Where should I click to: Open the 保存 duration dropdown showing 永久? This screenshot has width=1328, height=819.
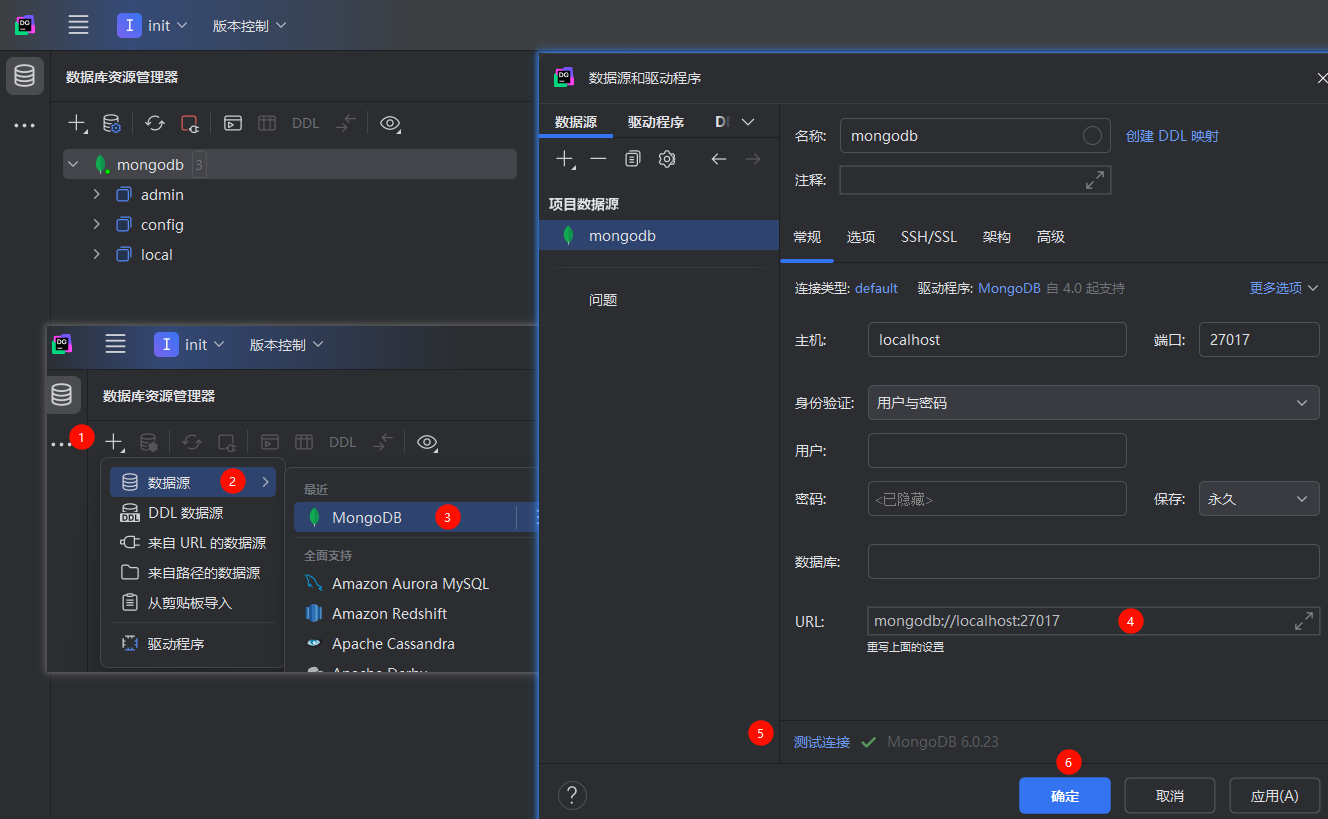coord(1258,498)
